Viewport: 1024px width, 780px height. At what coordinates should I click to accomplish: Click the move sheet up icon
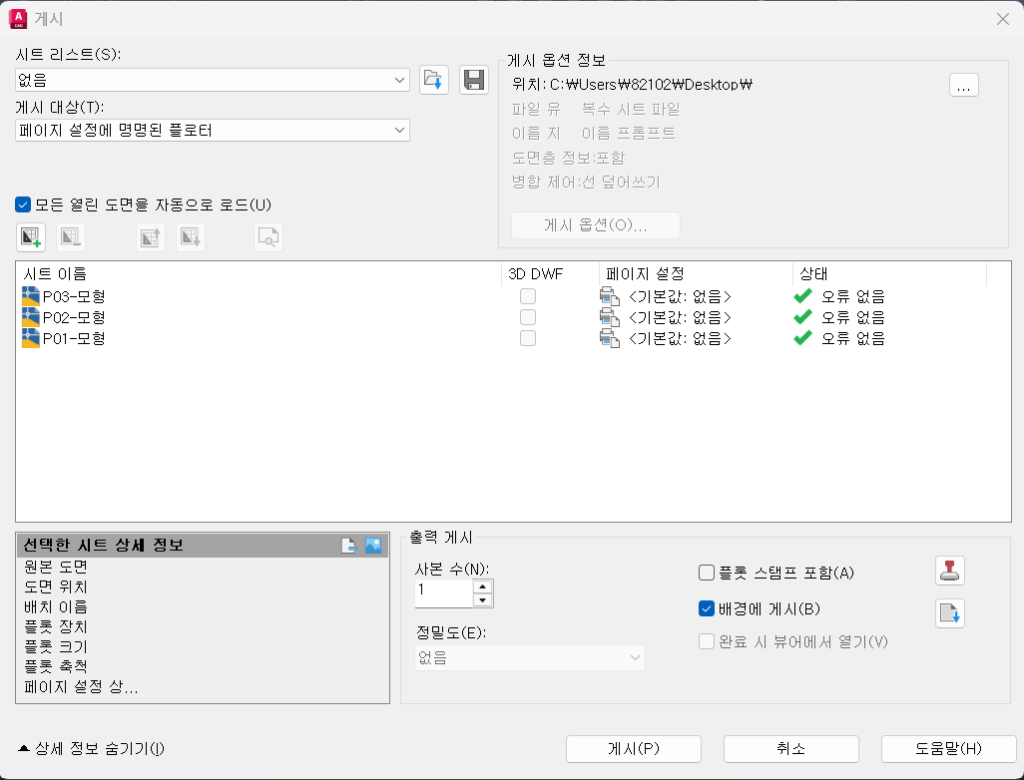149,236
